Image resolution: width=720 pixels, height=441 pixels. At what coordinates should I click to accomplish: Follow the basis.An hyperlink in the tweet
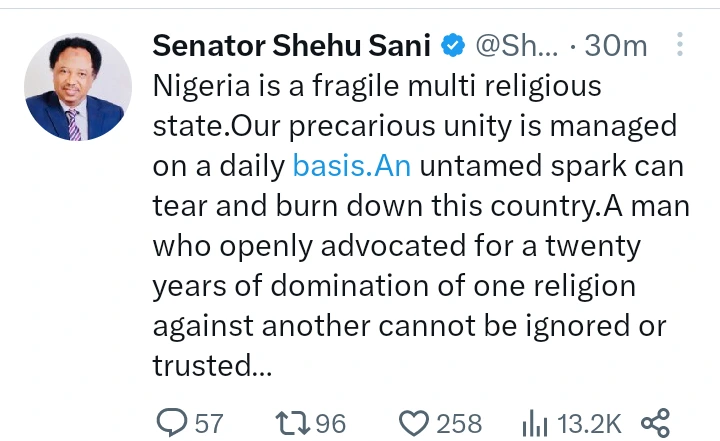click(x=352, y=166)
